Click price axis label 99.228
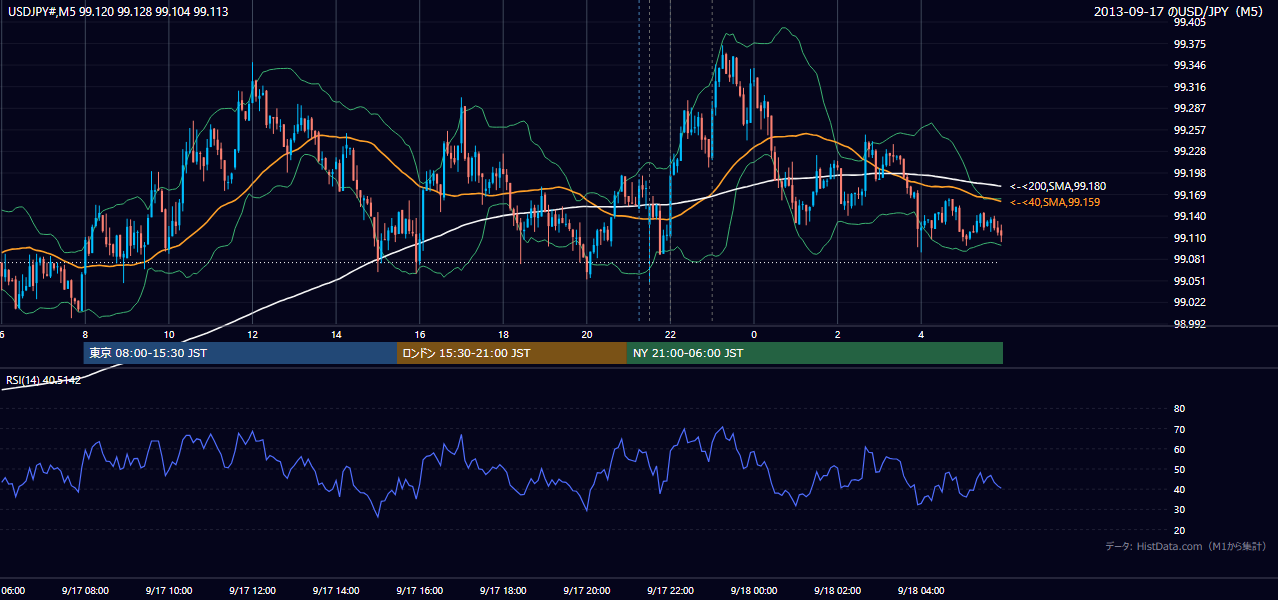 coord(1189,151)
